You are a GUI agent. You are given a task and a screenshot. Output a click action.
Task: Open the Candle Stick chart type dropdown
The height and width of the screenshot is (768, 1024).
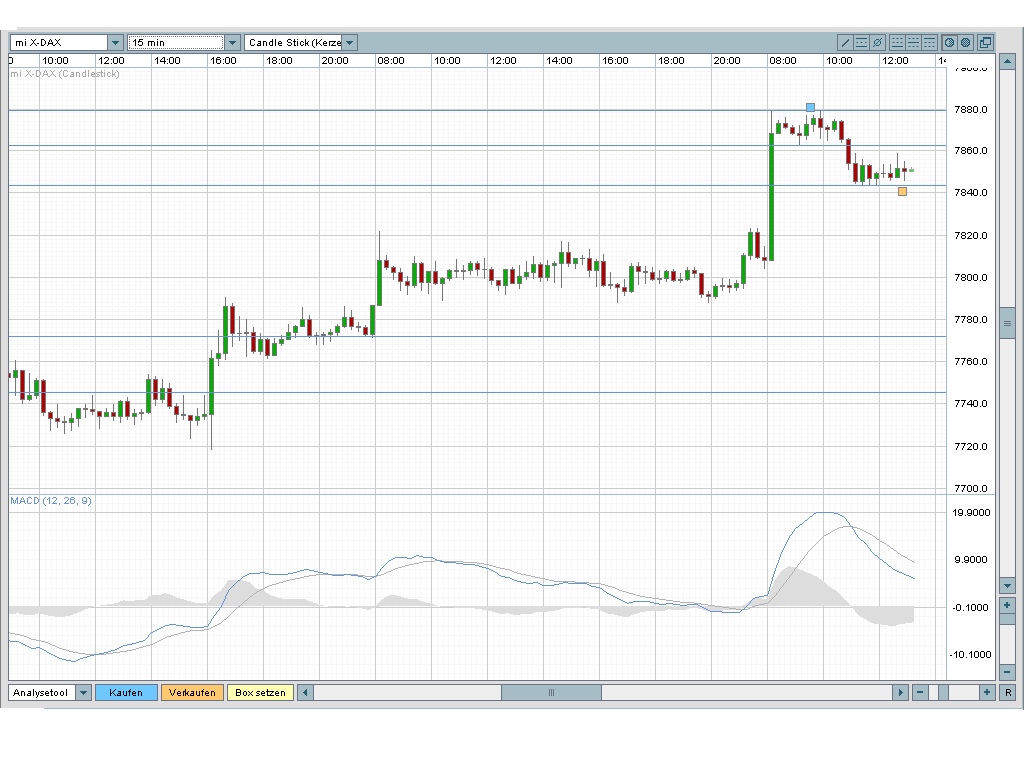tap(350, 42)
